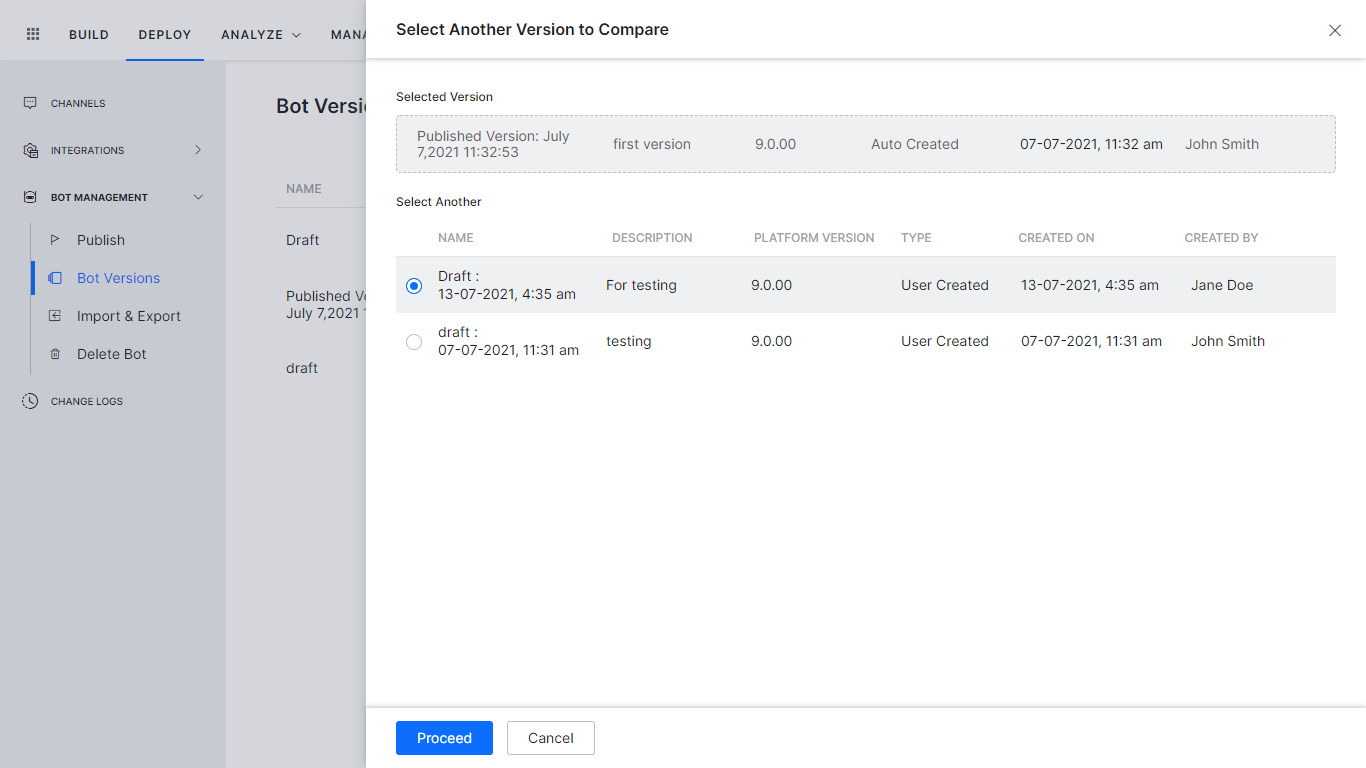
Task: Open the apps grid icon
Action: 32,31
